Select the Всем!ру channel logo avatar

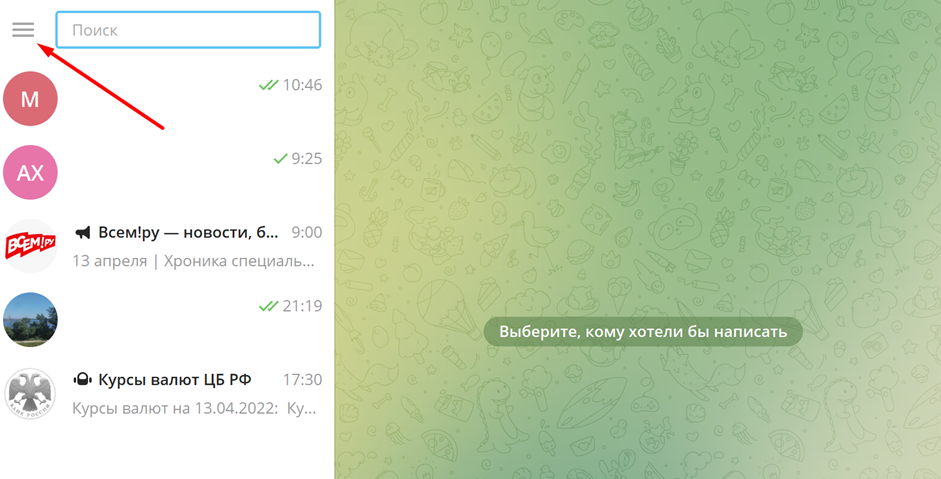[x=30, y=246]
